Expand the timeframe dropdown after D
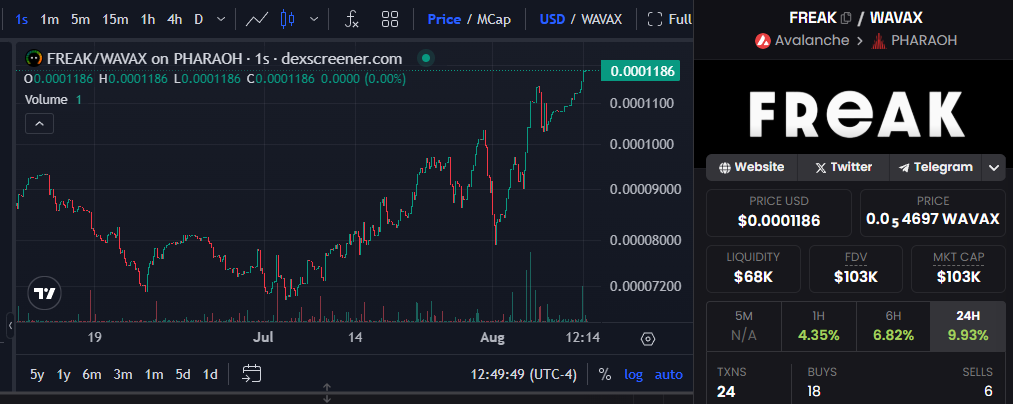Screen dimensions: 1013x404 (221, 19)
